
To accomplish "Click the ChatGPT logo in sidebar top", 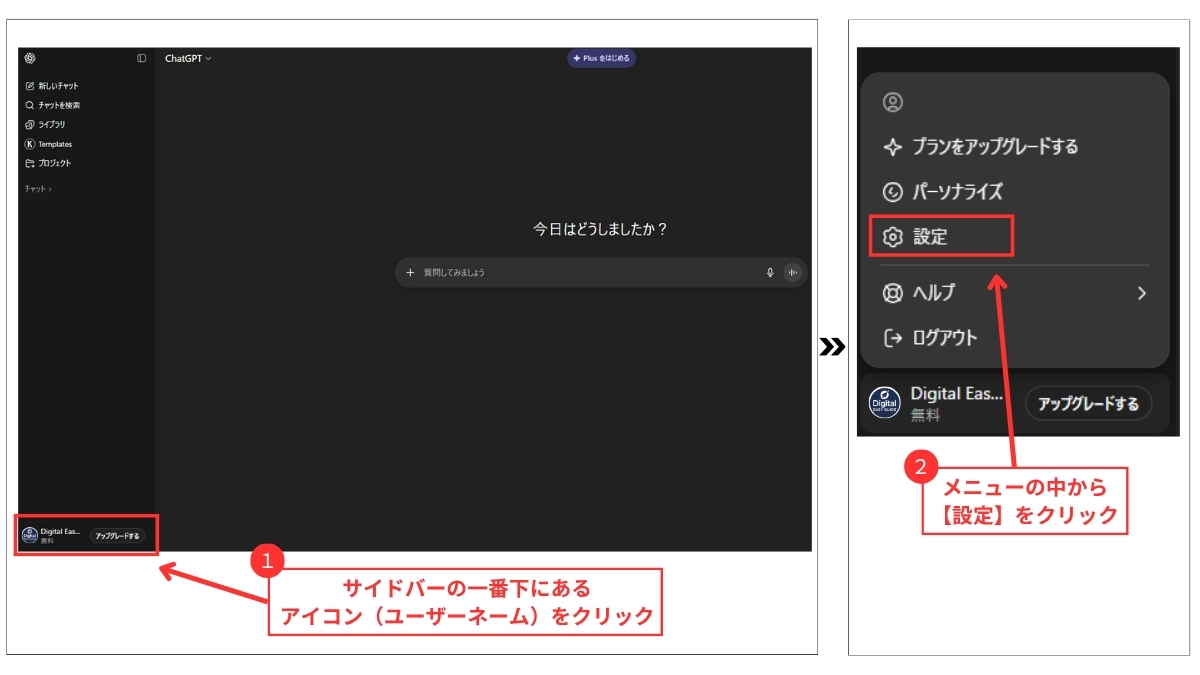I will tap(30, 58).
